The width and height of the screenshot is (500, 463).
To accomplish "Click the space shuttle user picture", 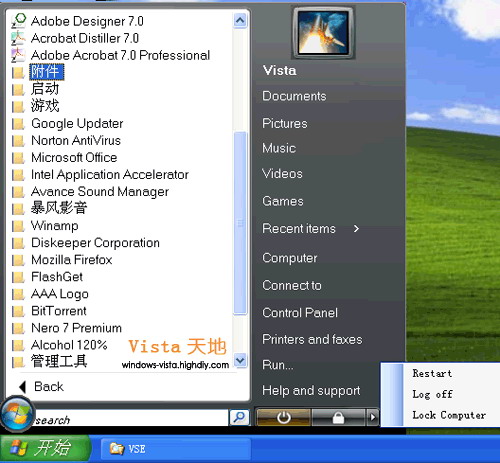I will coord(323,32).
